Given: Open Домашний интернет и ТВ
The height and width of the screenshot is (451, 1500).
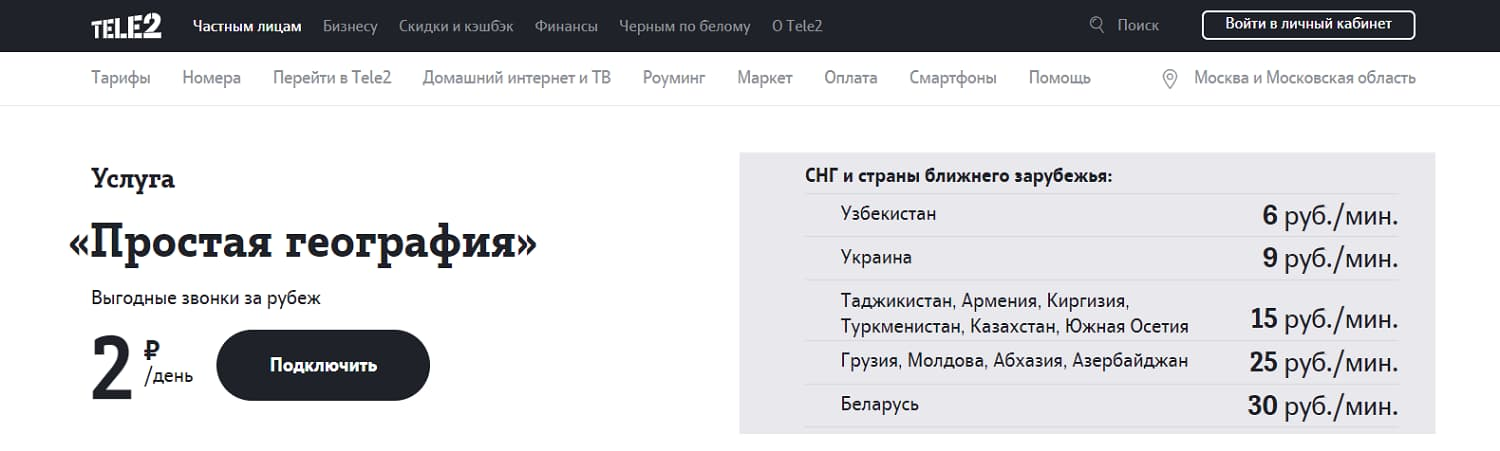Looking at the screenshot, I should [x=516, y=78].
